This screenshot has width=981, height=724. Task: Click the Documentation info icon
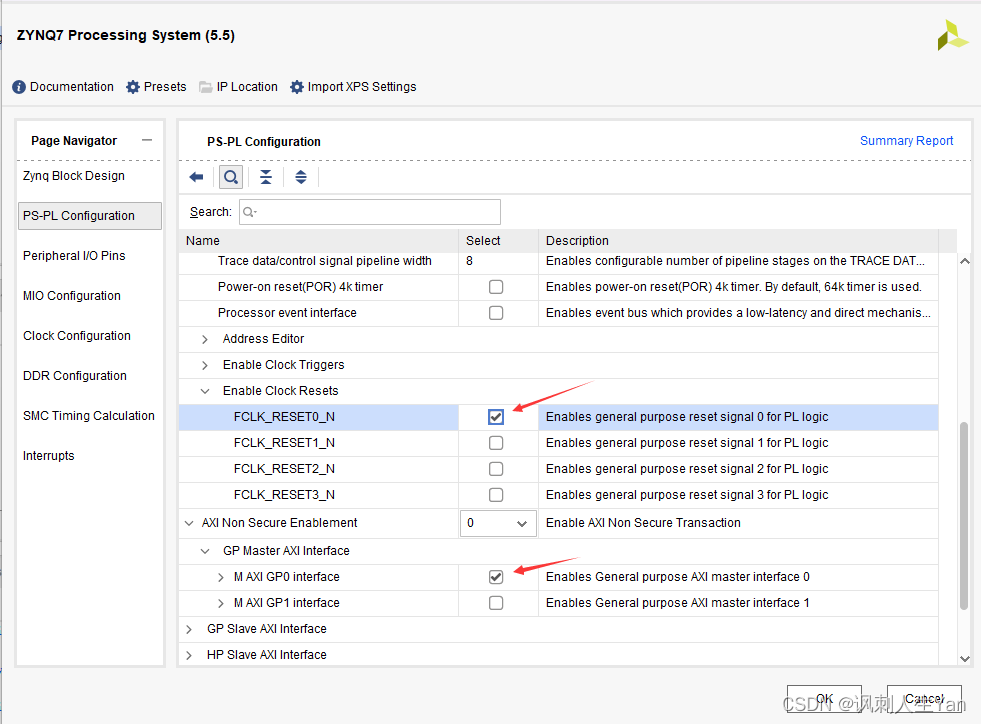click(19, 87)
